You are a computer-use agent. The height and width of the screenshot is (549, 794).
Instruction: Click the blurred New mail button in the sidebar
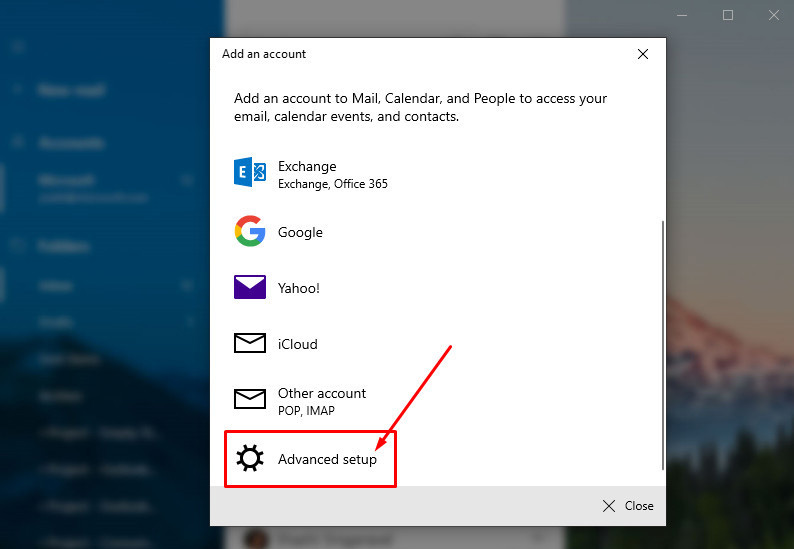click(71, 90)
